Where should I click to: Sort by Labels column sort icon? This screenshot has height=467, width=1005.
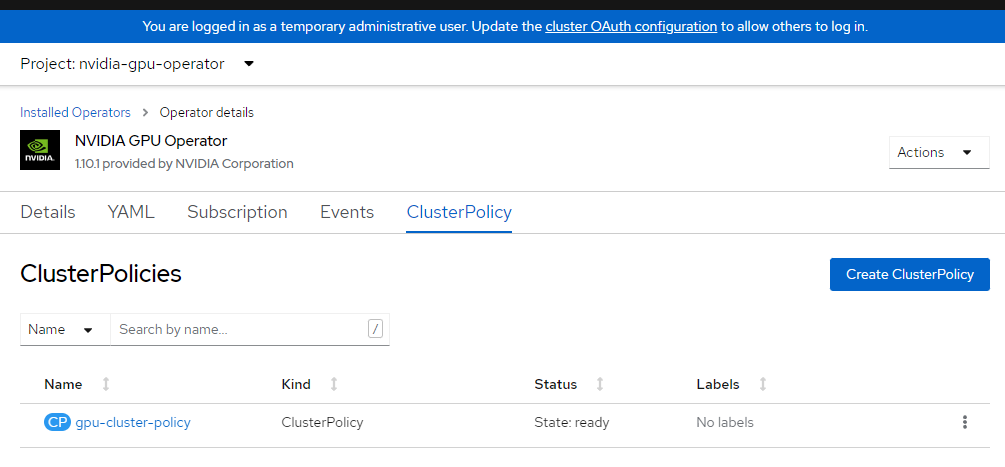pyautogui.click(x=763, y=384)
